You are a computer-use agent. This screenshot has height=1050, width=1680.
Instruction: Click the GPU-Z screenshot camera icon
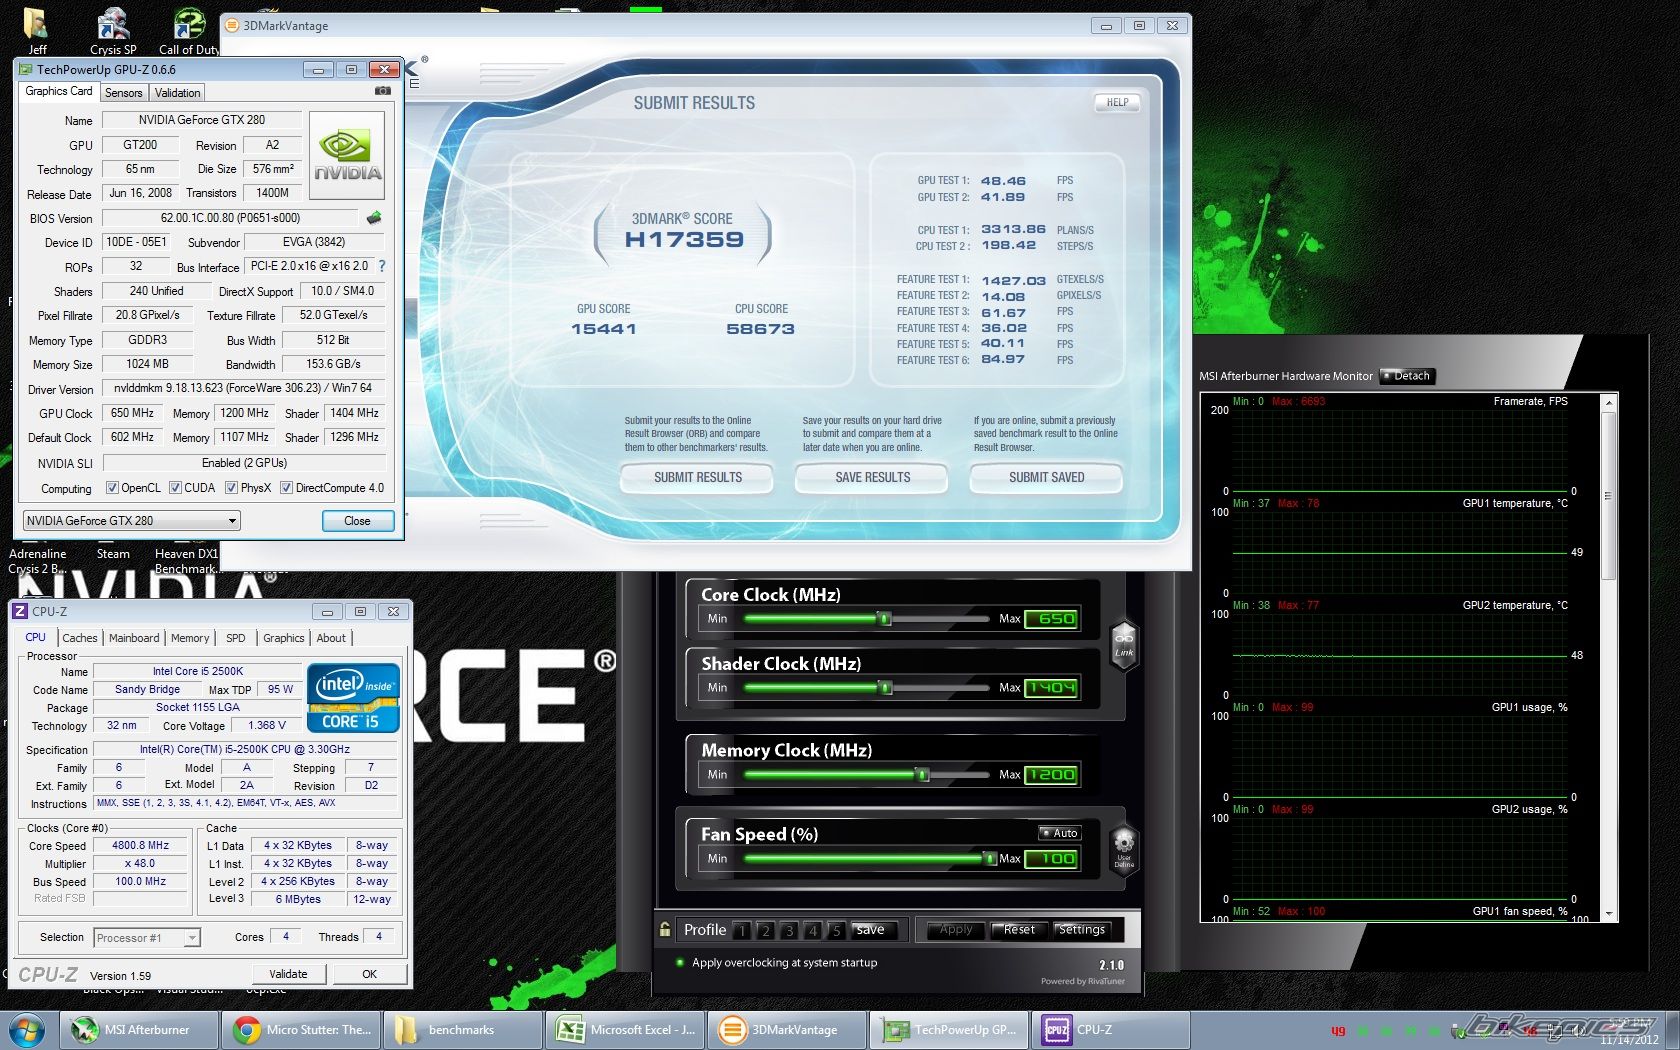382,91
